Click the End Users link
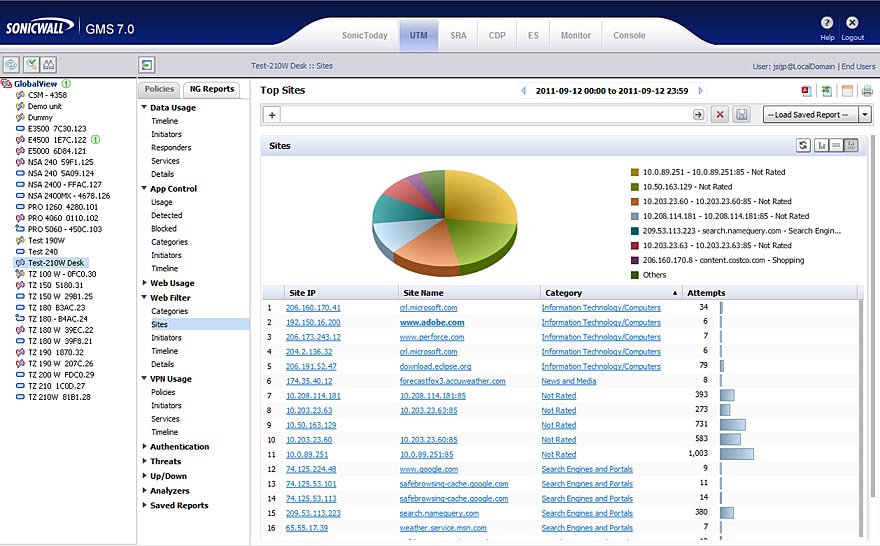This screenshot has height=546, width=880. click(x=858, y=66)
